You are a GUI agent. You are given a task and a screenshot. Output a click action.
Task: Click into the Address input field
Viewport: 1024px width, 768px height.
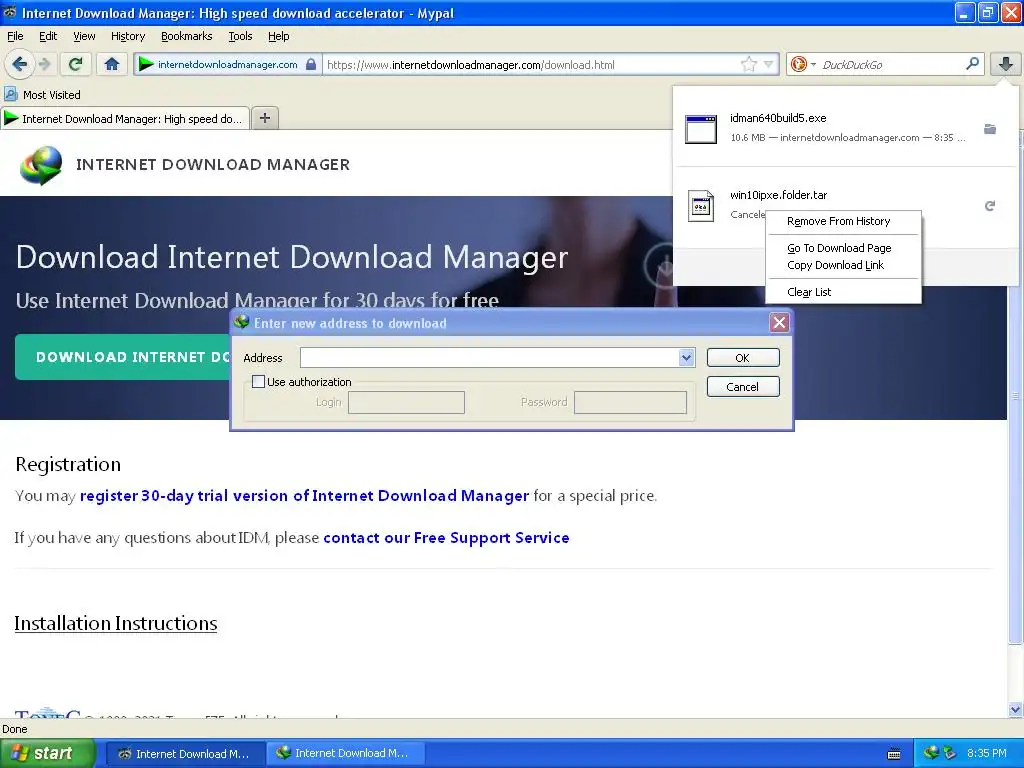[x=489, y=357]
